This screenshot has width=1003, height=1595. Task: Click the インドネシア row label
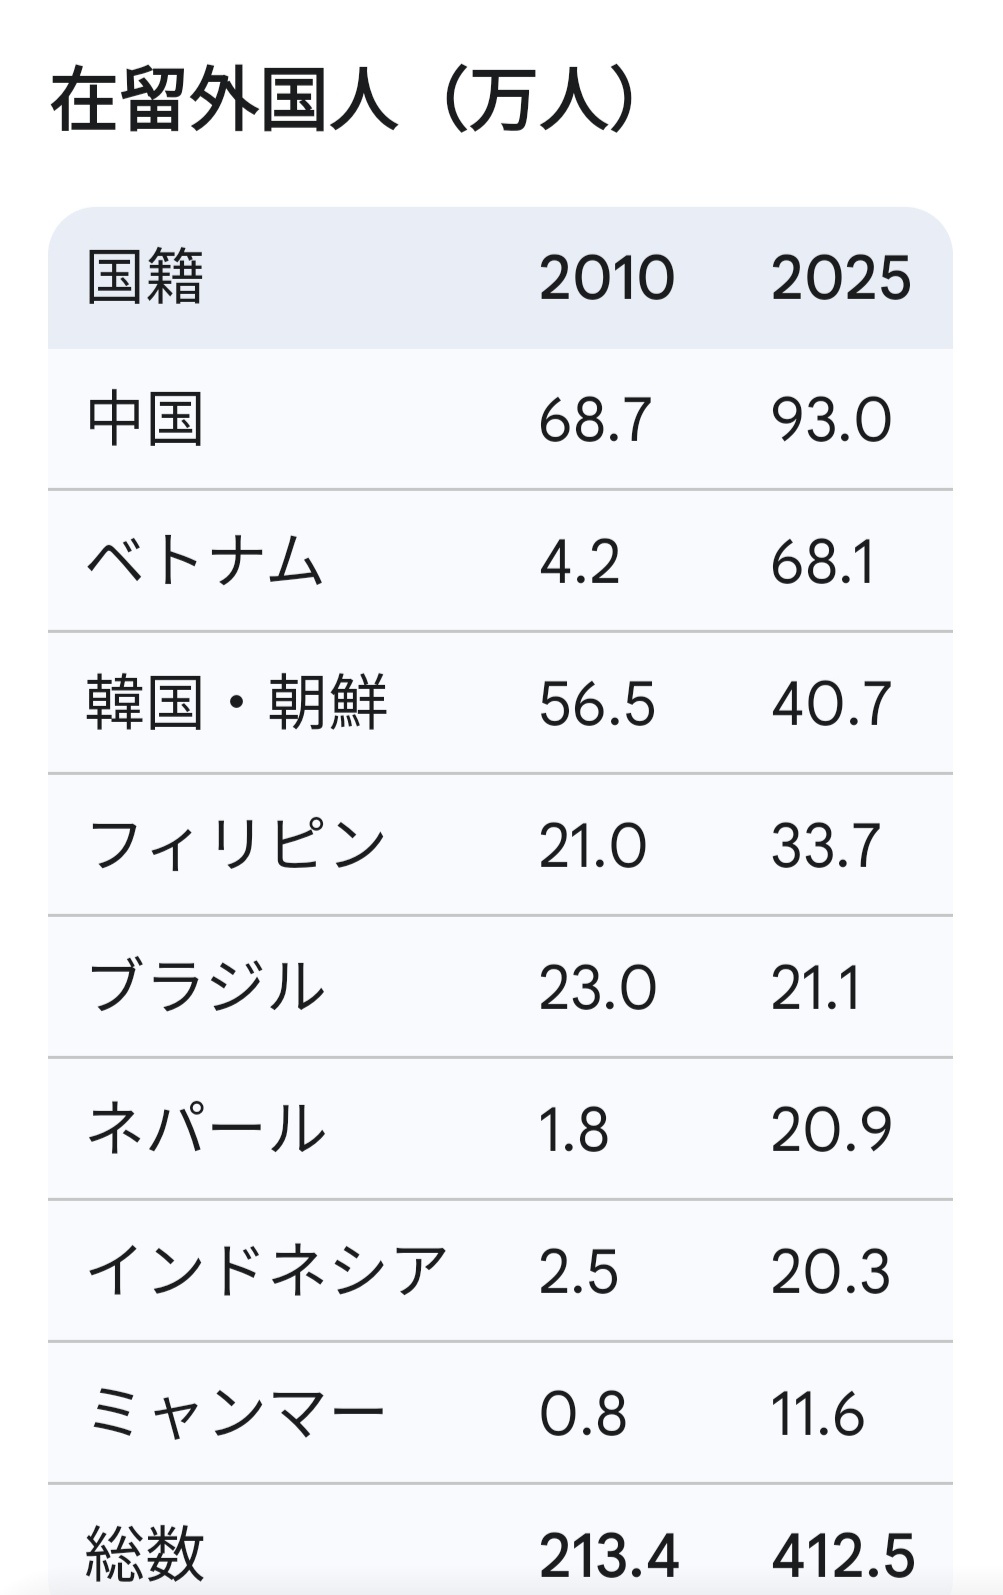click(x=266, y=1271)
